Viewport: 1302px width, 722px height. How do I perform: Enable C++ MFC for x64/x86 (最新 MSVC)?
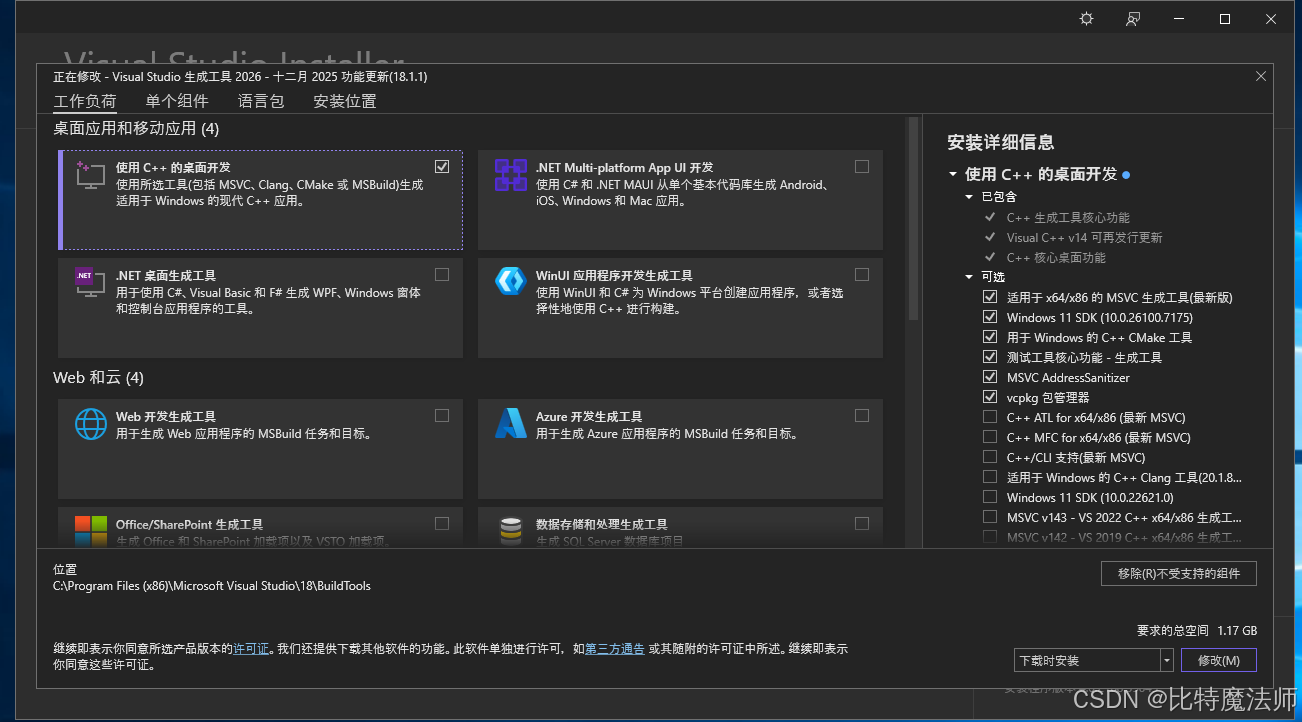(990, 437)
